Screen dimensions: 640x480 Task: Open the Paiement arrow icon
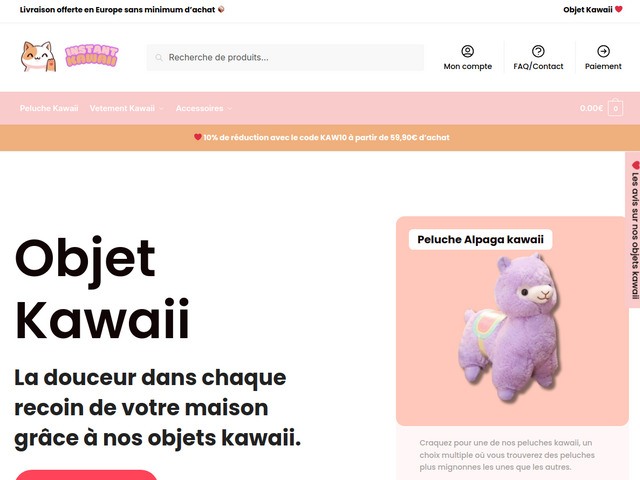[x=603, y=51]
